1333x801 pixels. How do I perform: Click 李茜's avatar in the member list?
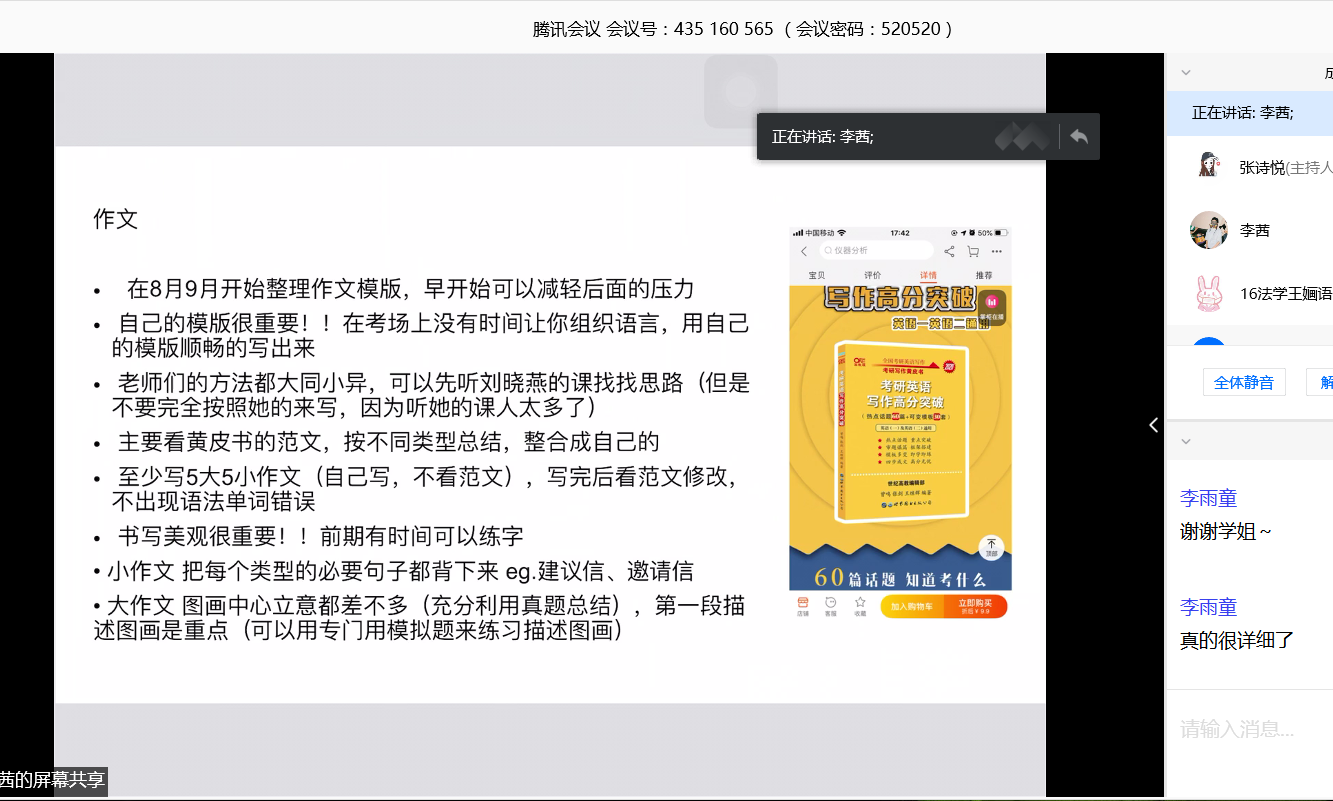coord(1209,230)
